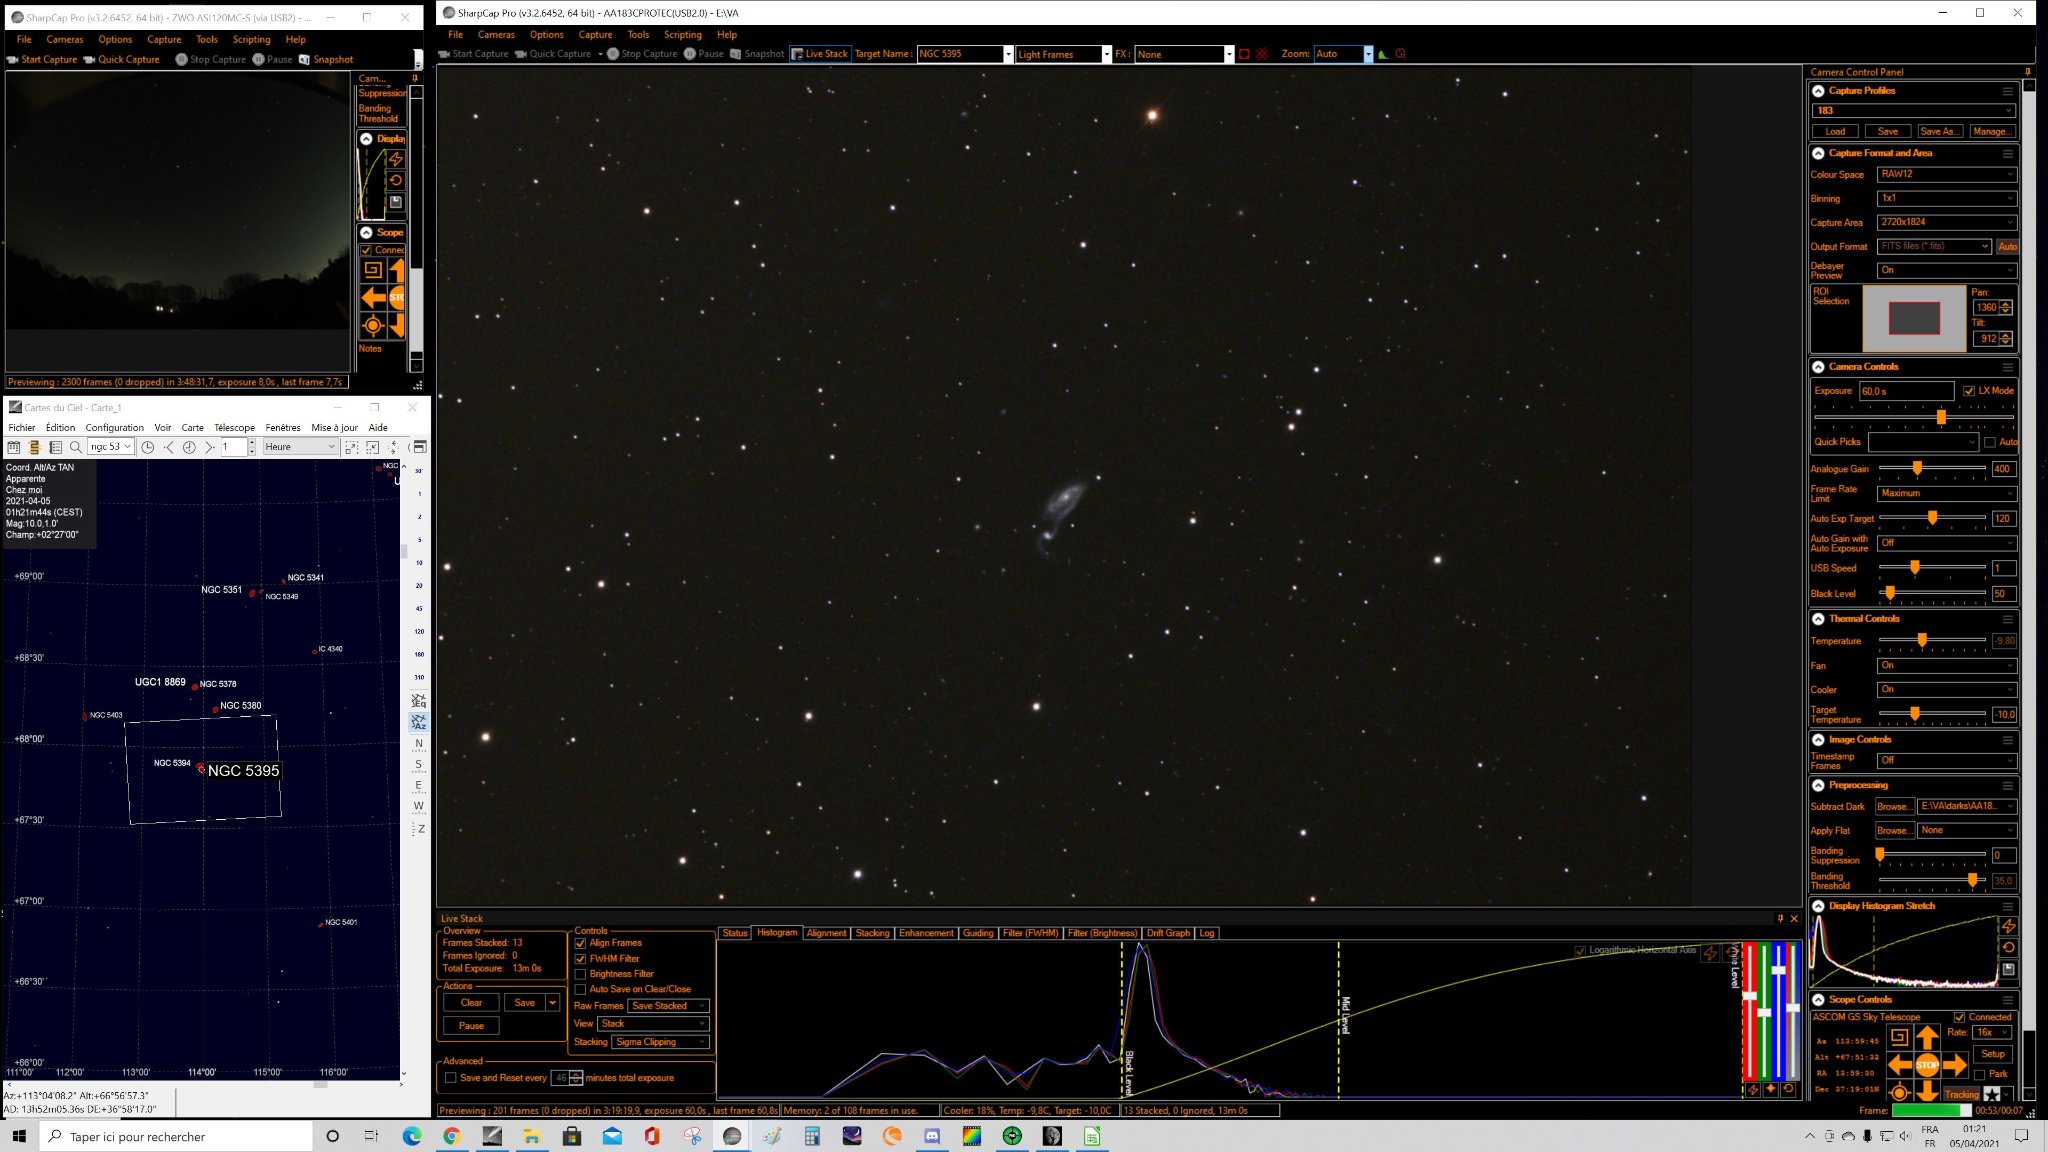Open Windows Task View on the taskbar
The width and height of the screenshot is (2048, 1152).
tap(371, 1136)
